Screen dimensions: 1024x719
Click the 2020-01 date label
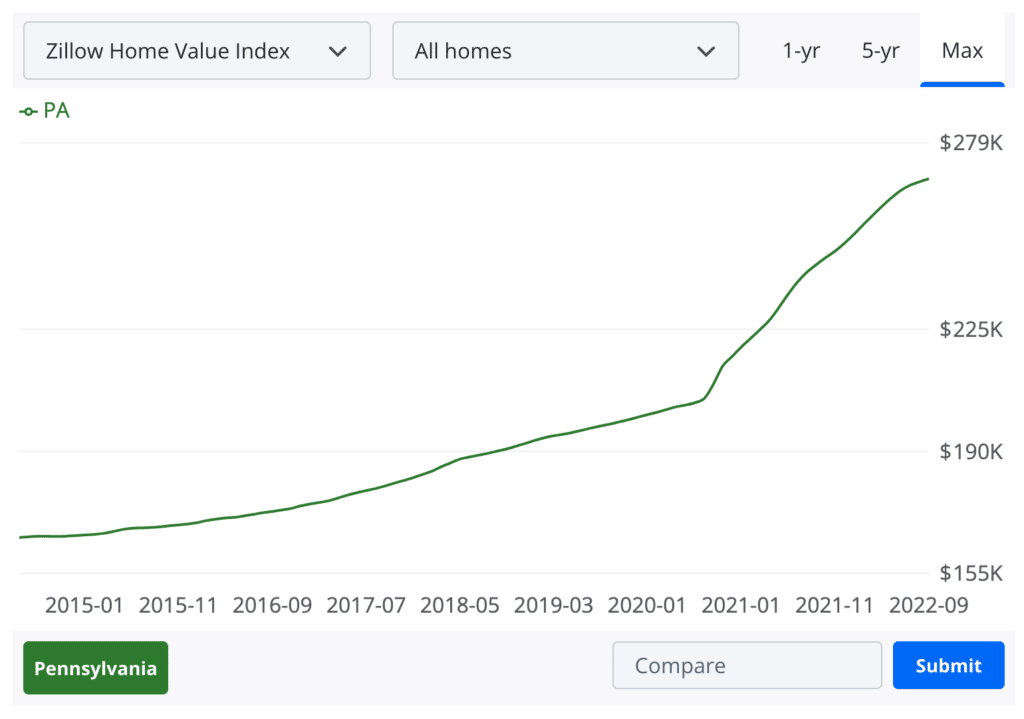pyautogui.click(x=647, y=605)
